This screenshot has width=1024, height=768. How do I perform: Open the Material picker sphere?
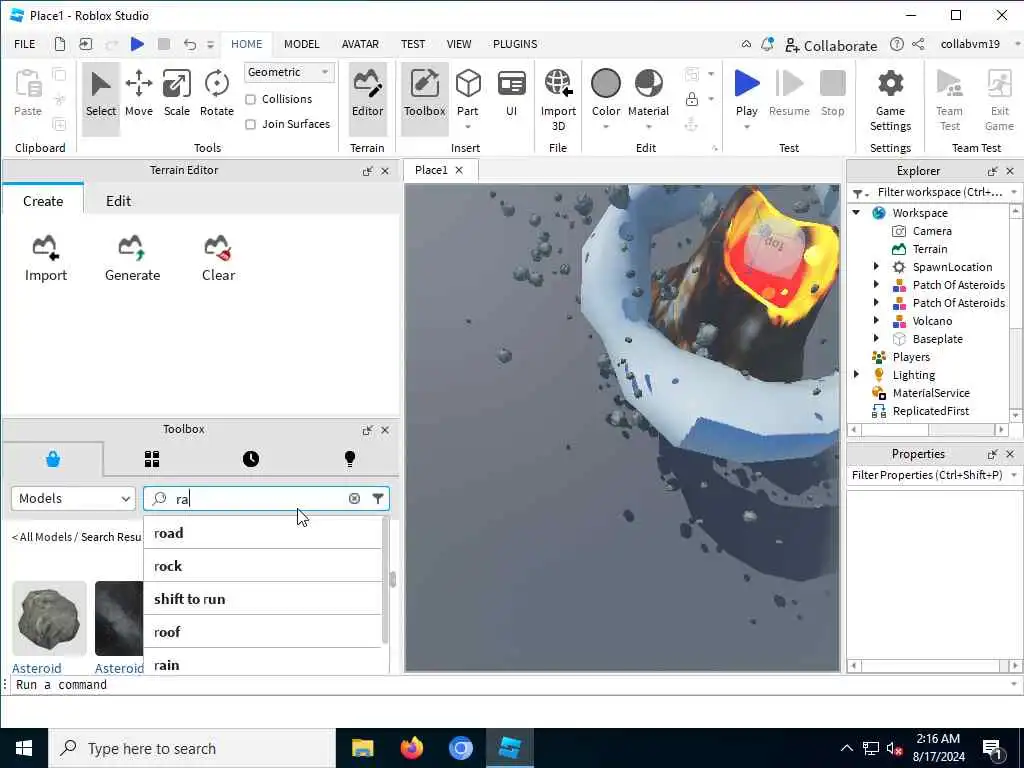pyautogui.click(x=648, y=84)
